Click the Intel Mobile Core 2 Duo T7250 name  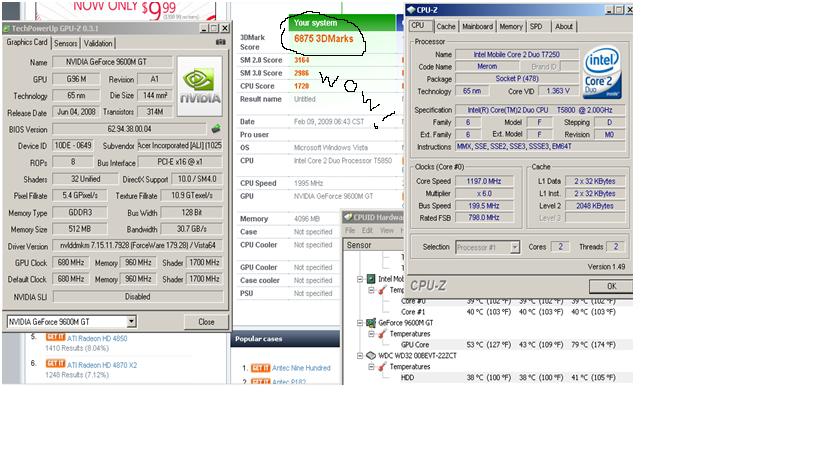click(x=516, y=54)
